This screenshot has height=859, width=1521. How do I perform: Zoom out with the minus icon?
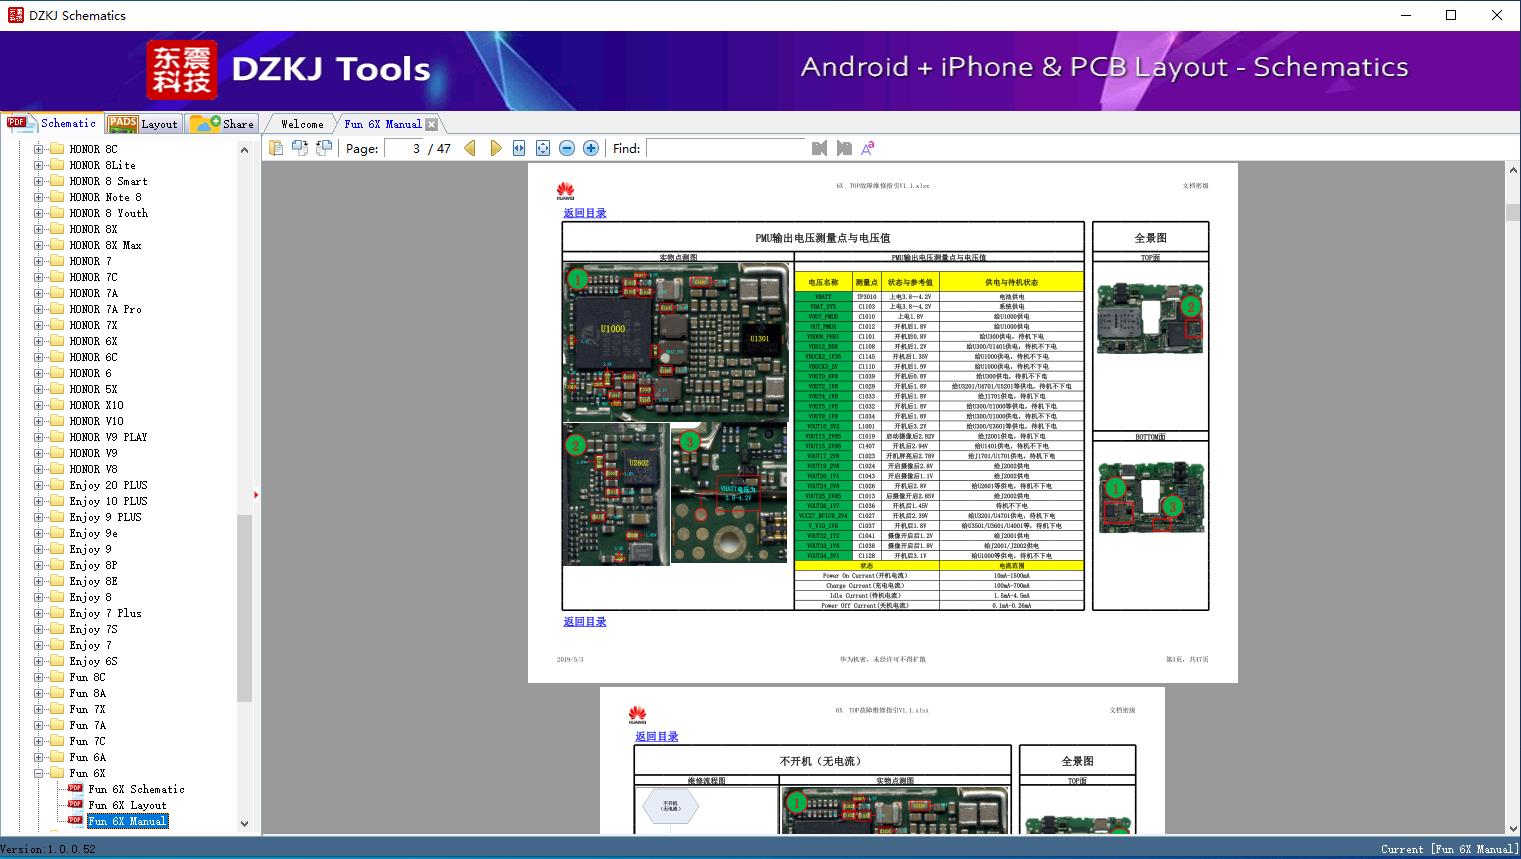point(567,148)
